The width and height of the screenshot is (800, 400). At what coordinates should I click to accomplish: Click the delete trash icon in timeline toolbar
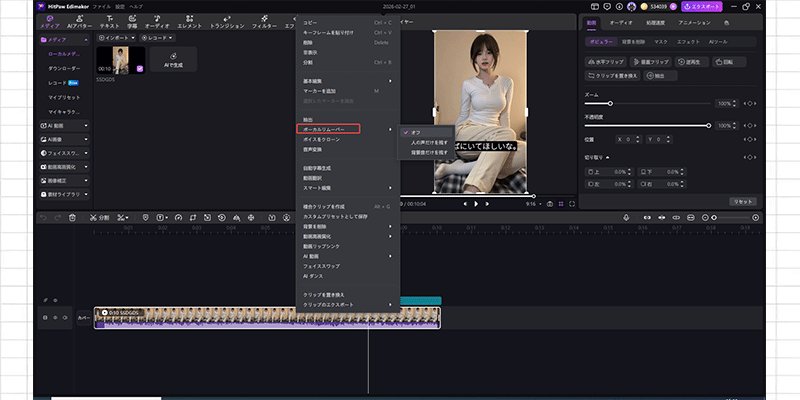point(72,217)
